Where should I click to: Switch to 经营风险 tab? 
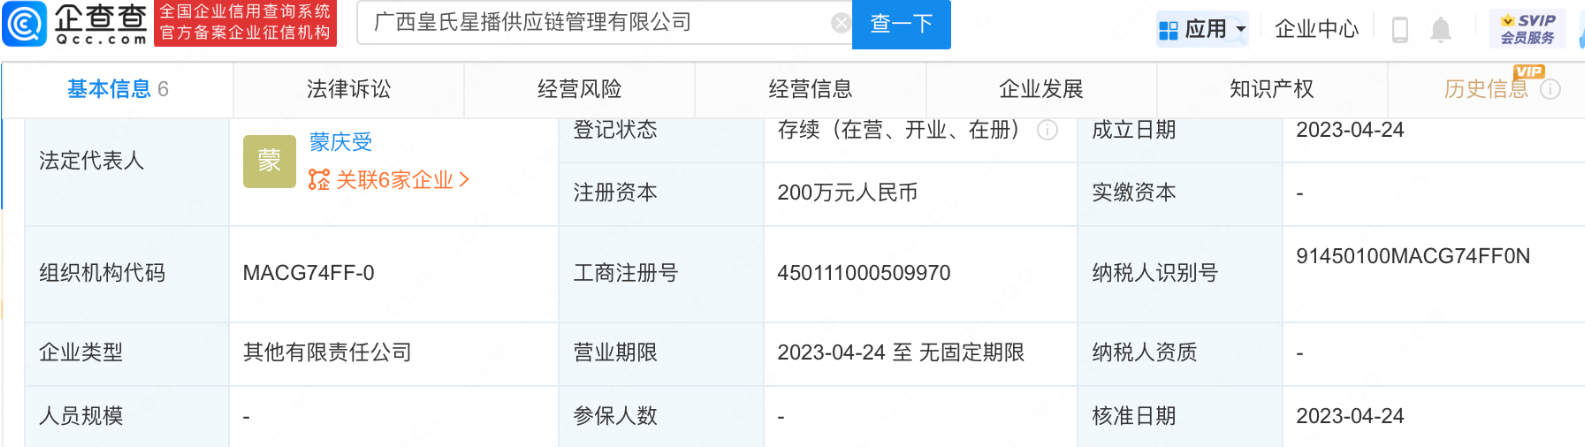[579, 89]
